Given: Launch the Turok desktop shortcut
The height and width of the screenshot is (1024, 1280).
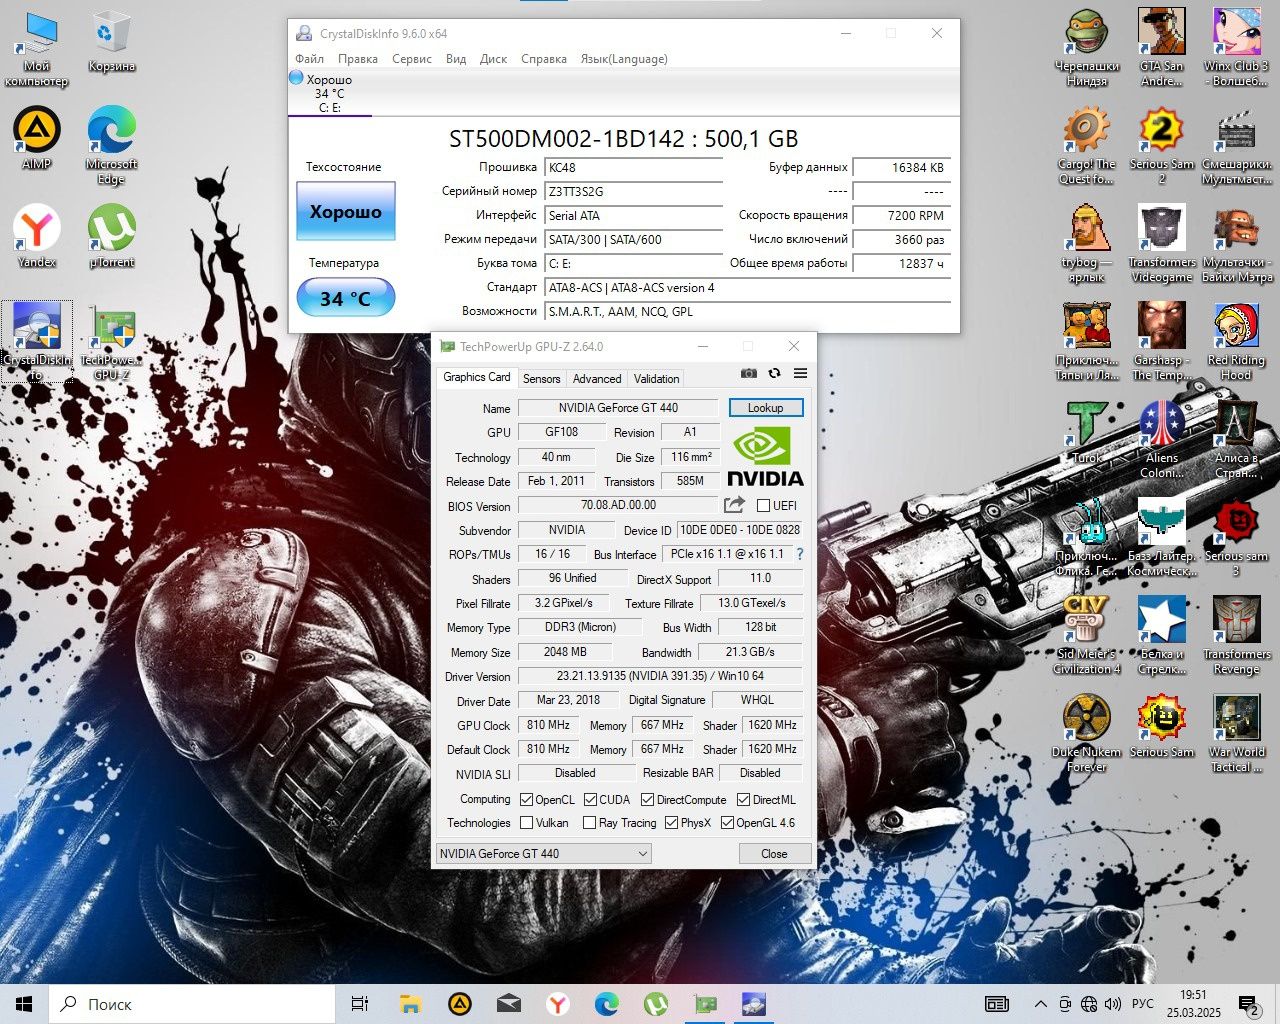Looking at the screenshot, I should click(x=1087, y=432).
